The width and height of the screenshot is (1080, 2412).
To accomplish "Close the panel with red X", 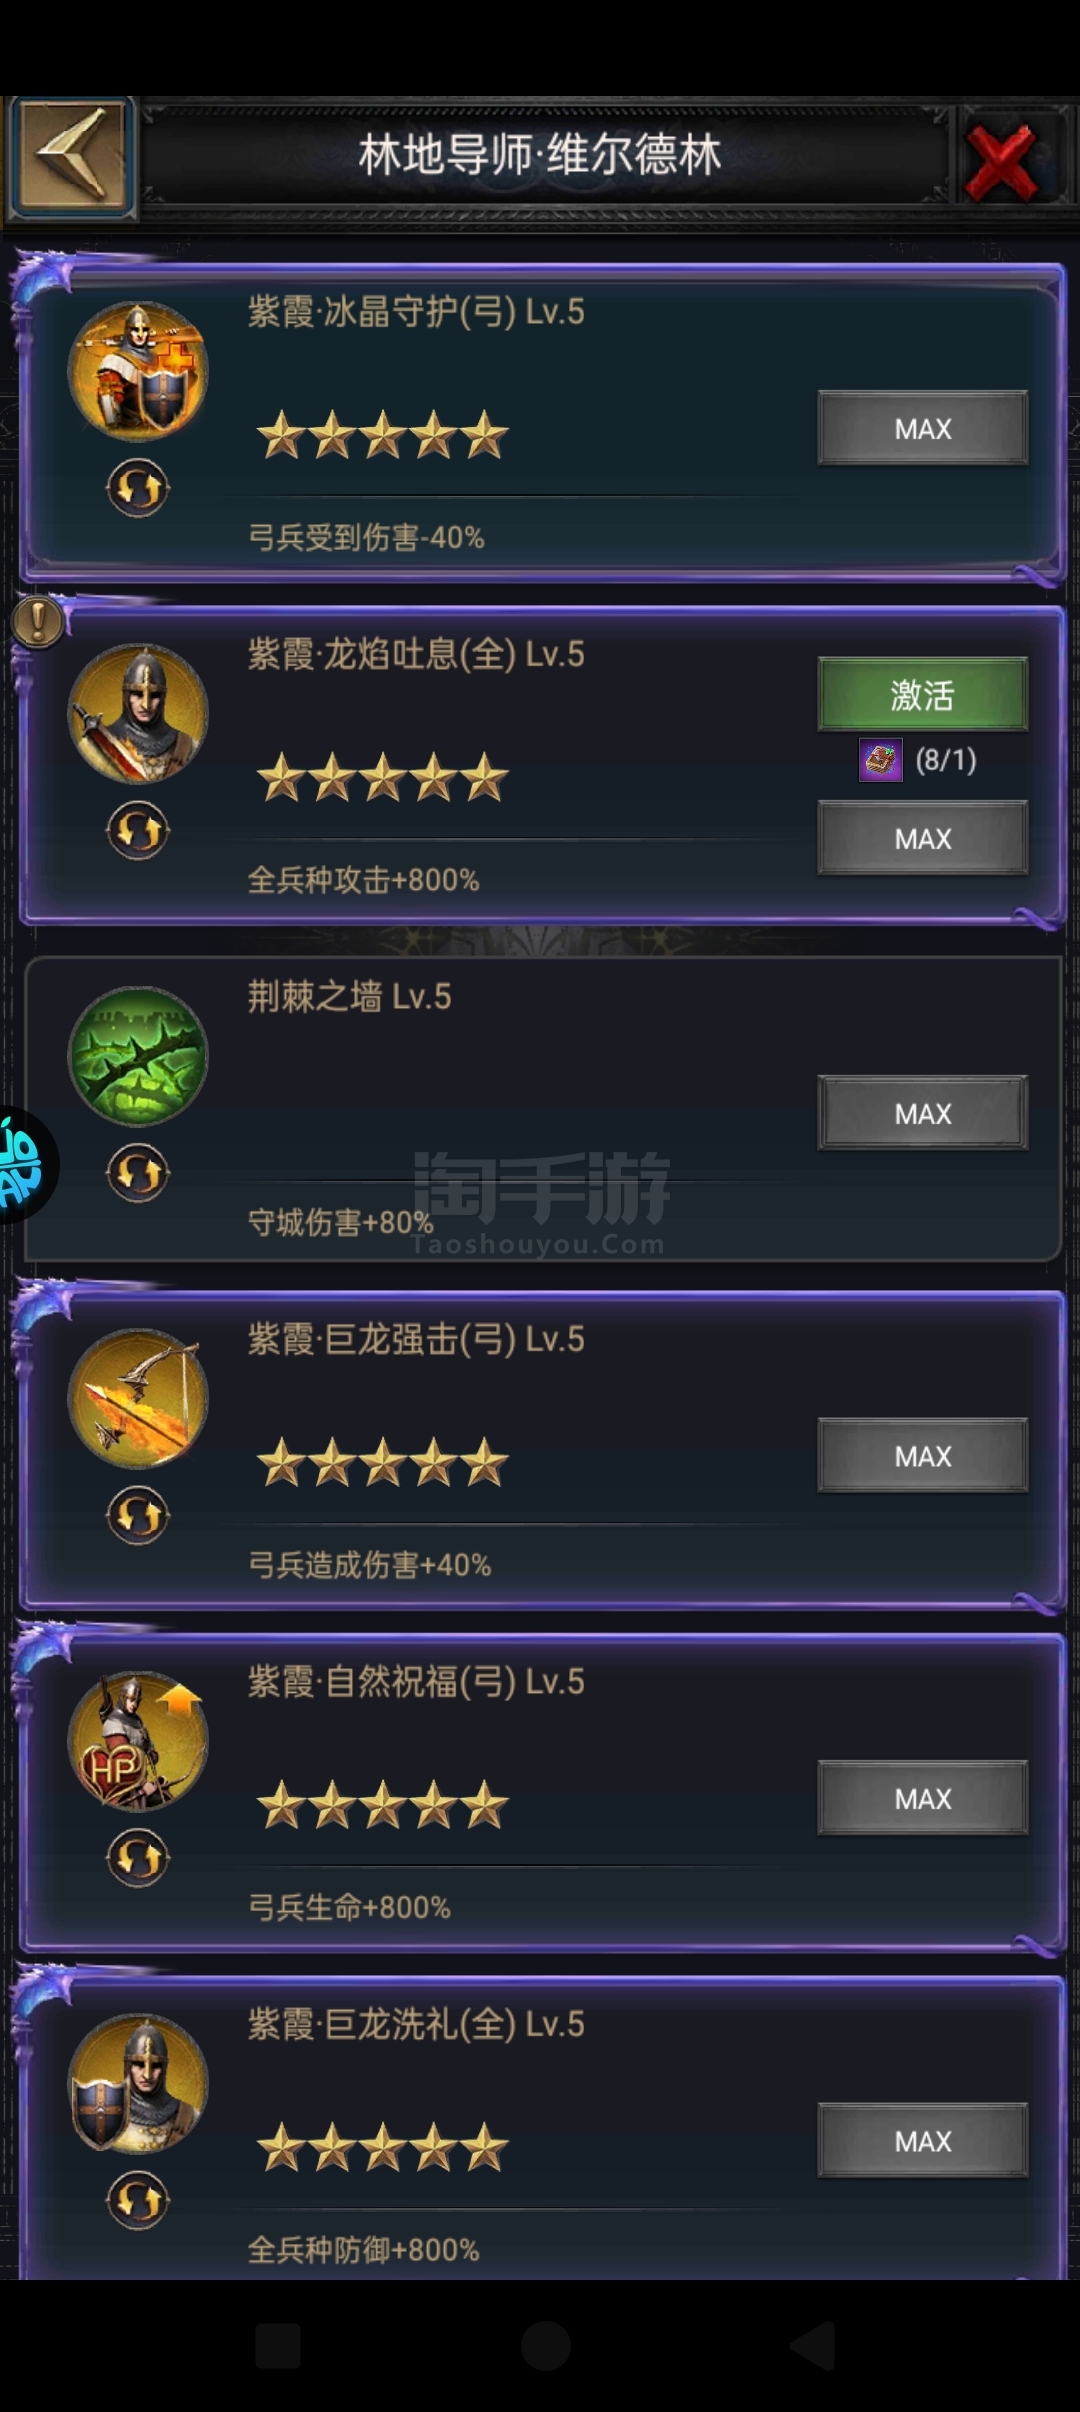I will 1002,161.
